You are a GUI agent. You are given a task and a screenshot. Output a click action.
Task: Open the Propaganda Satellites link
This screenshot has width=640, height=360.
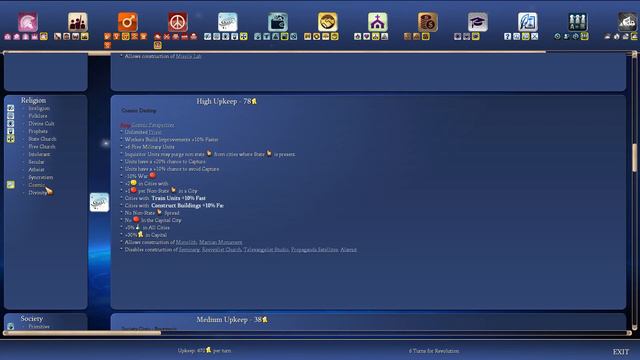click(x=315, y=250)
